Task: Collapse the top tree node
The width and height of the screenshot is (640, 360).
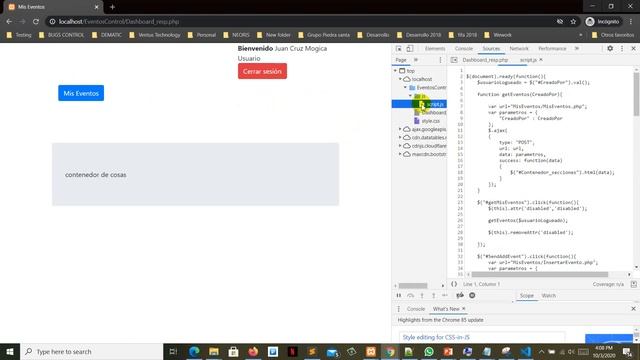Action: [x=396, y=71]
